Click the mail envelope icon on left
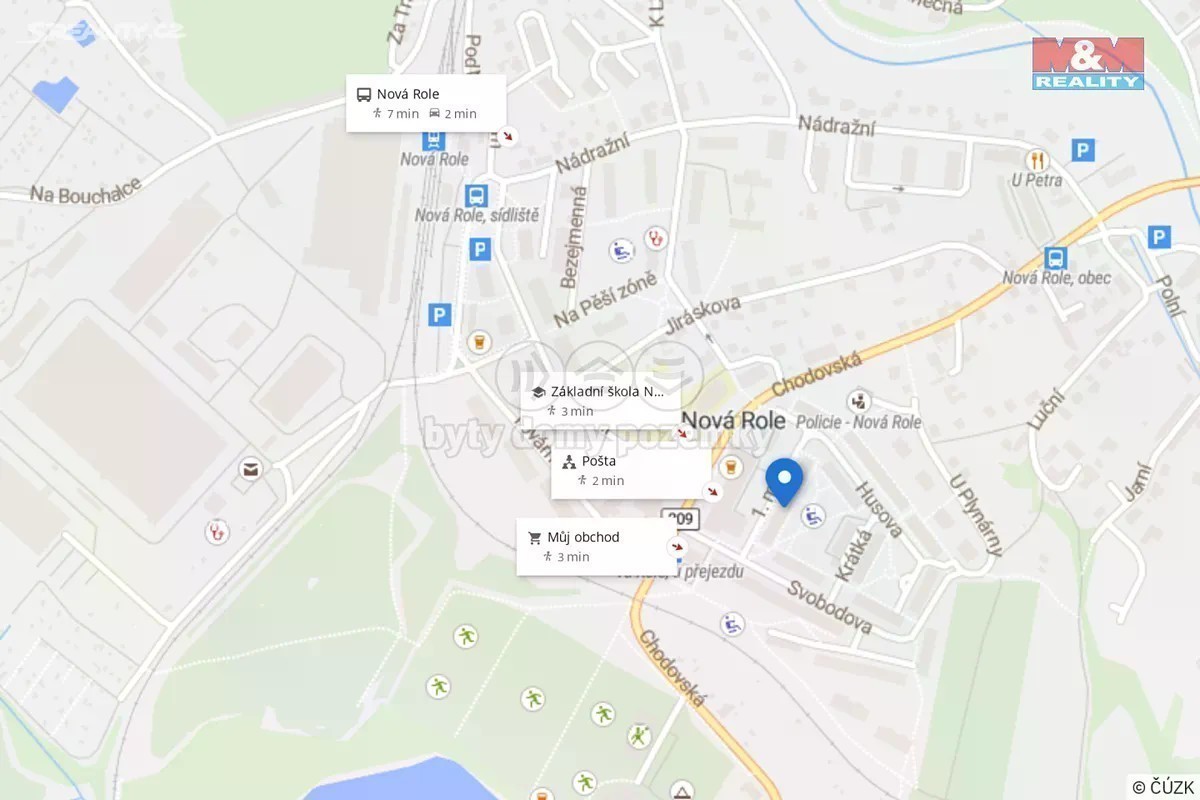 click(x=249, y=469)
